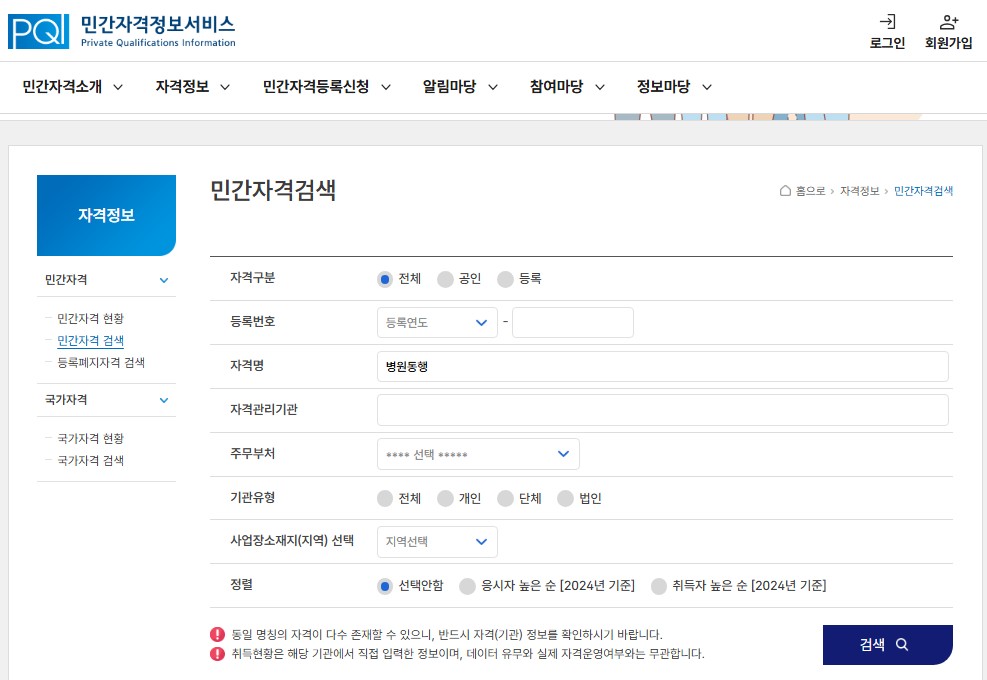The height and width of the screenshot is (680, 987).
Task: Click the 검색 search button
Action: tap(886, 645)
